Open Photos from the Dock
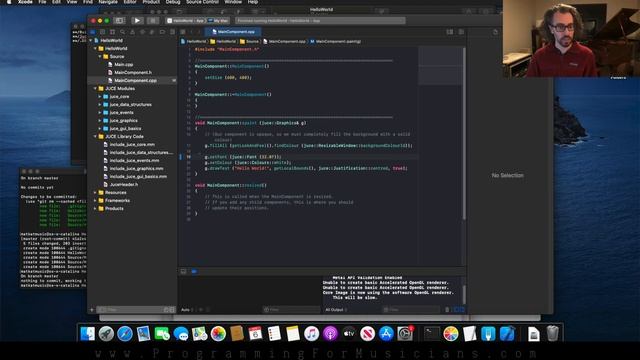Screen dimensions: 640x360 point(218,333)
